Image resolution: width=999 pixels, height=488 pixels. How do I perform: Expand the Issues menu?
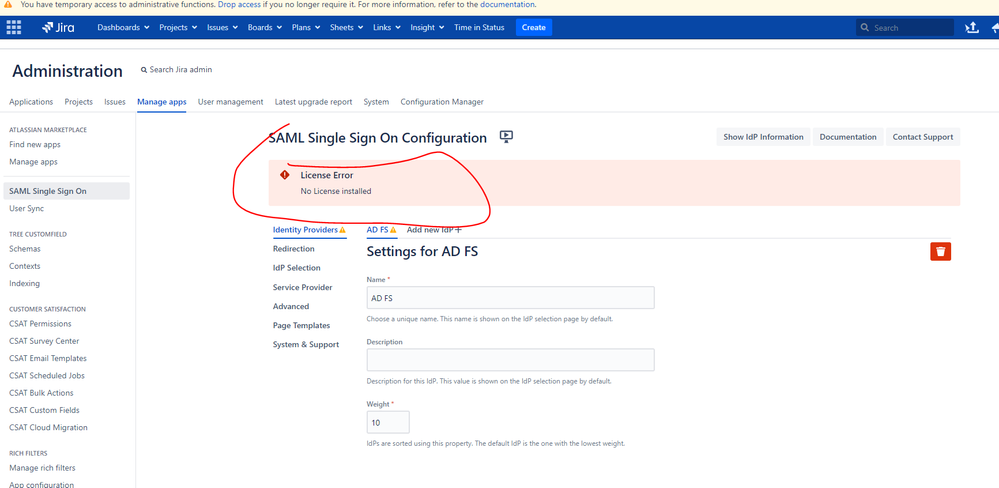coord(222,27)
